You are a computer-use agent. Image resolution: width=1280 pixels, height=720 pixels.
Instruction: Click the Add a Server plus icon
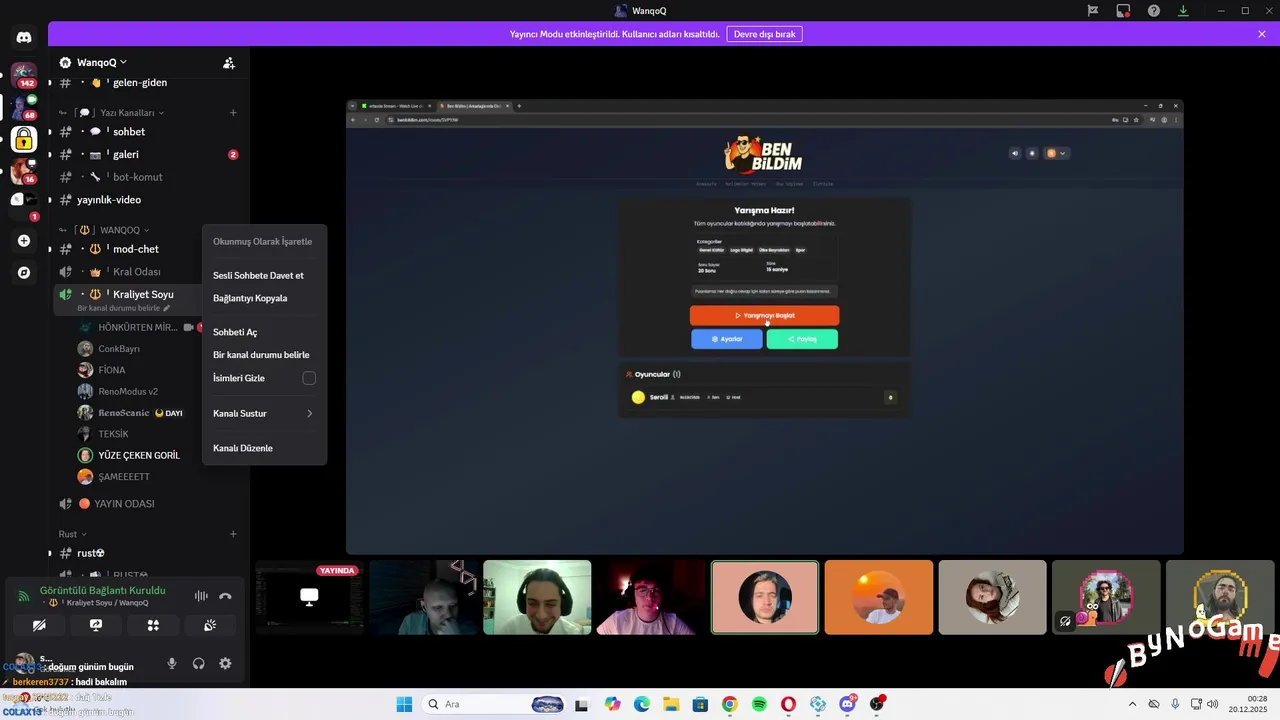coord(24,241)
